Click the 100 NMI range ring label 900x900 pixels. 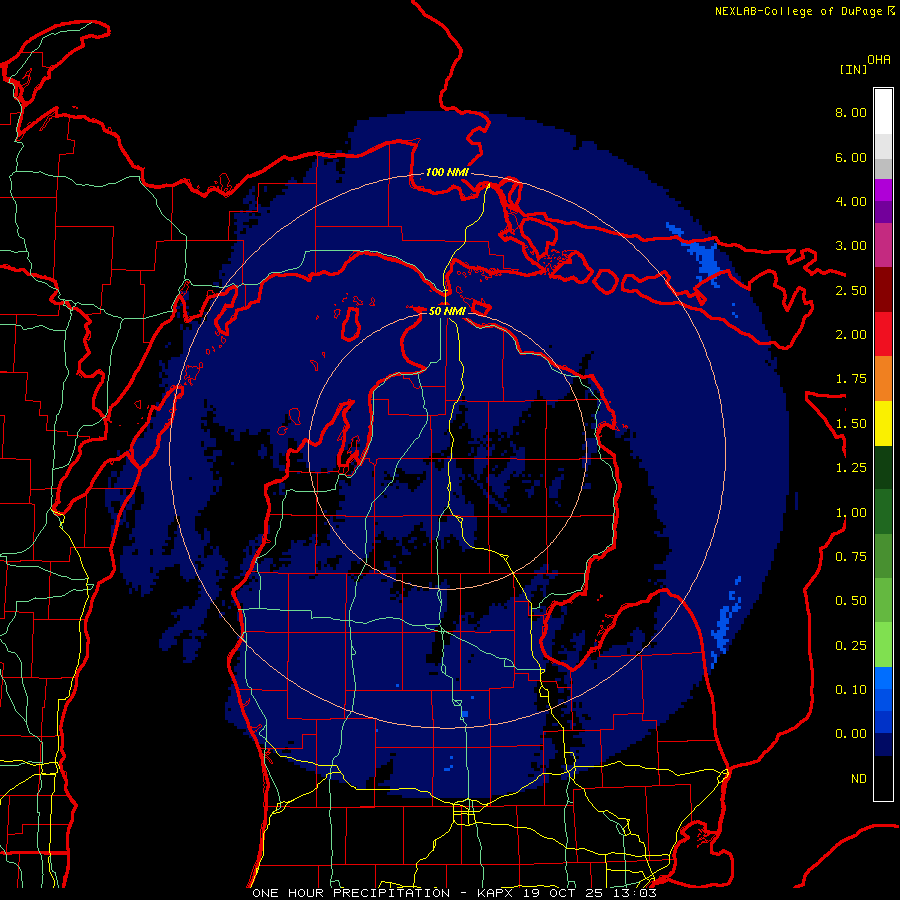(x=447, y=172)
